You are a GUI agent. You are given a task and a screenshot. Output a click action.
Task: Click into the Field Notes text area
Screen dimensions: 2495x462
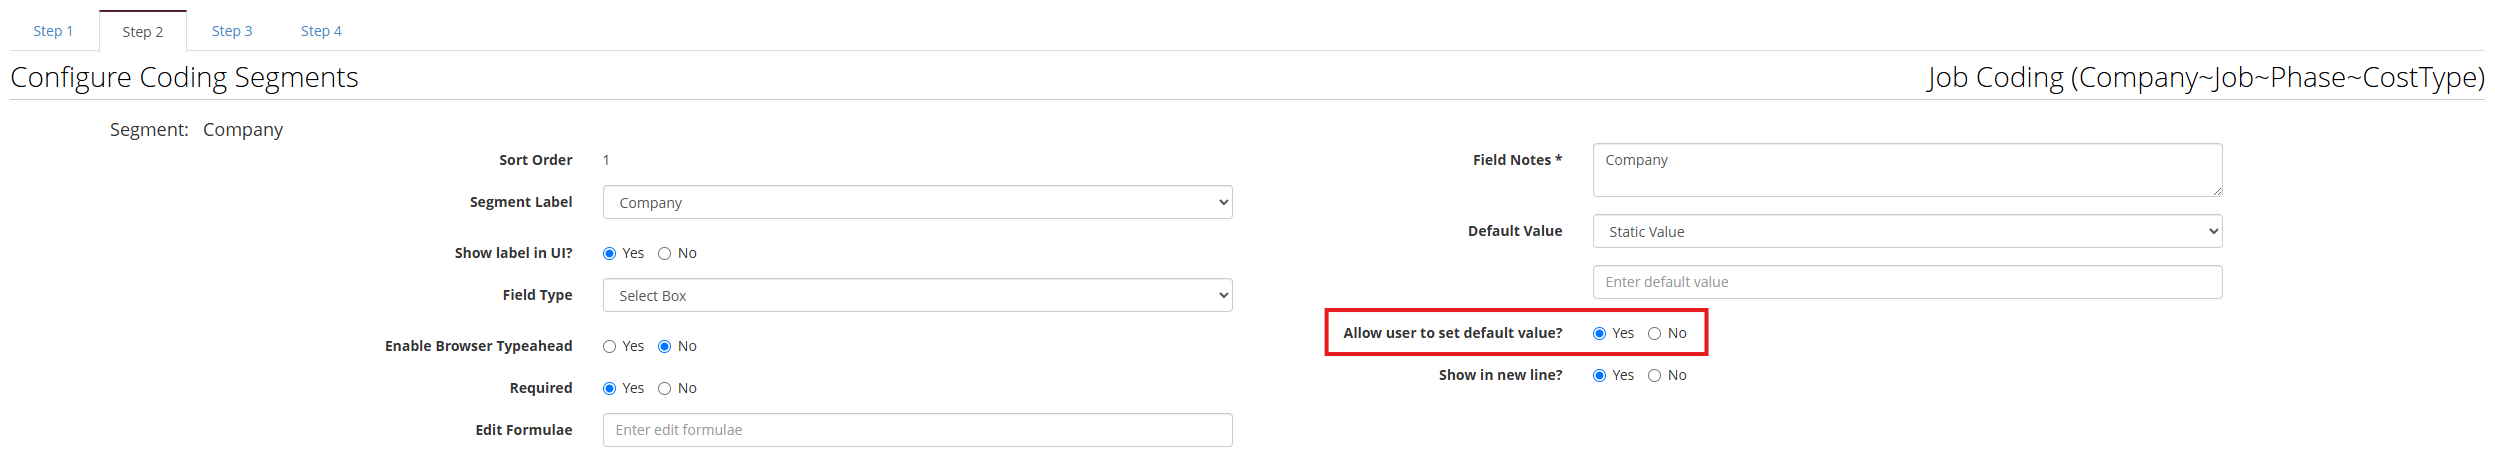pyautogui.click(x=1907, y=171)
